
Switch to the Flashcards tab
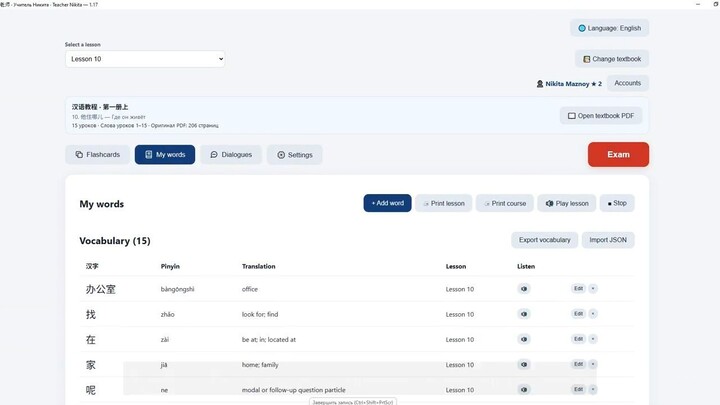(x=97, y=155)
